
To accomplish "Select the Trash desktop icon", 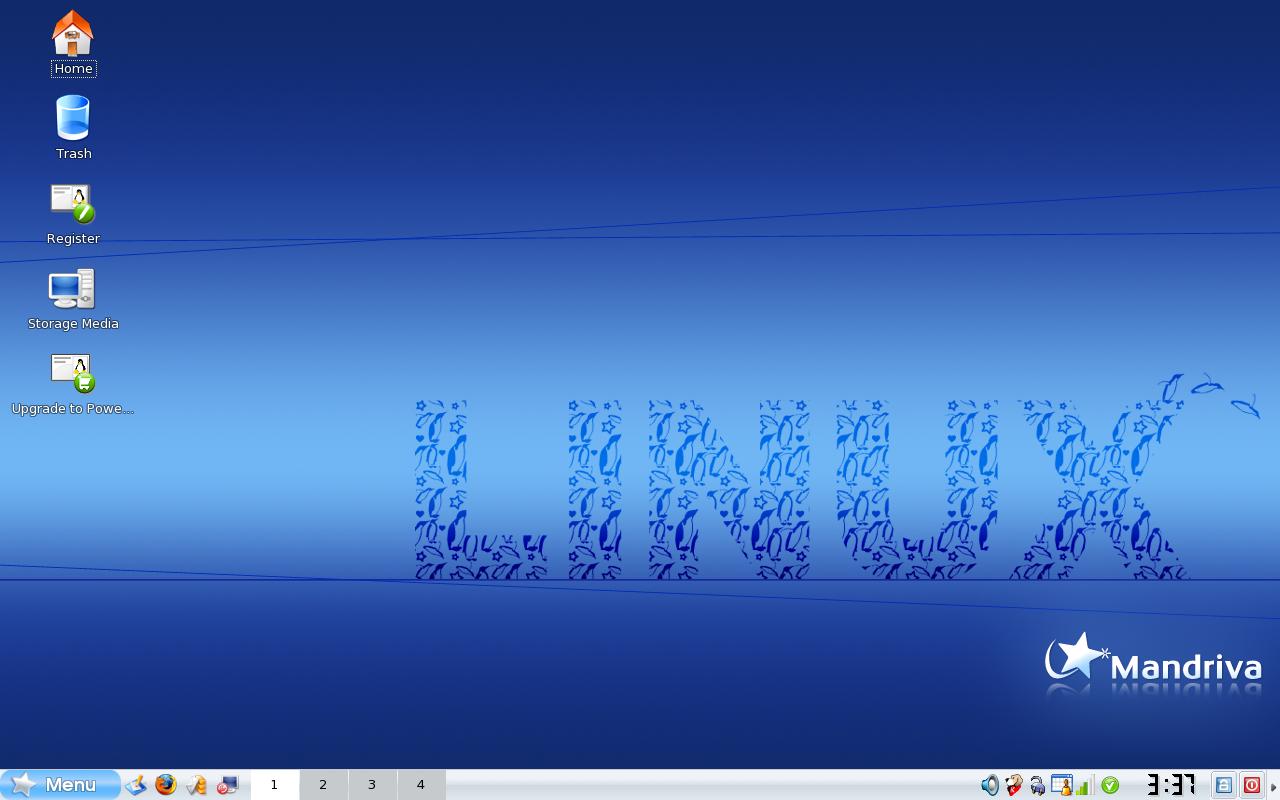I will (73, 127).
